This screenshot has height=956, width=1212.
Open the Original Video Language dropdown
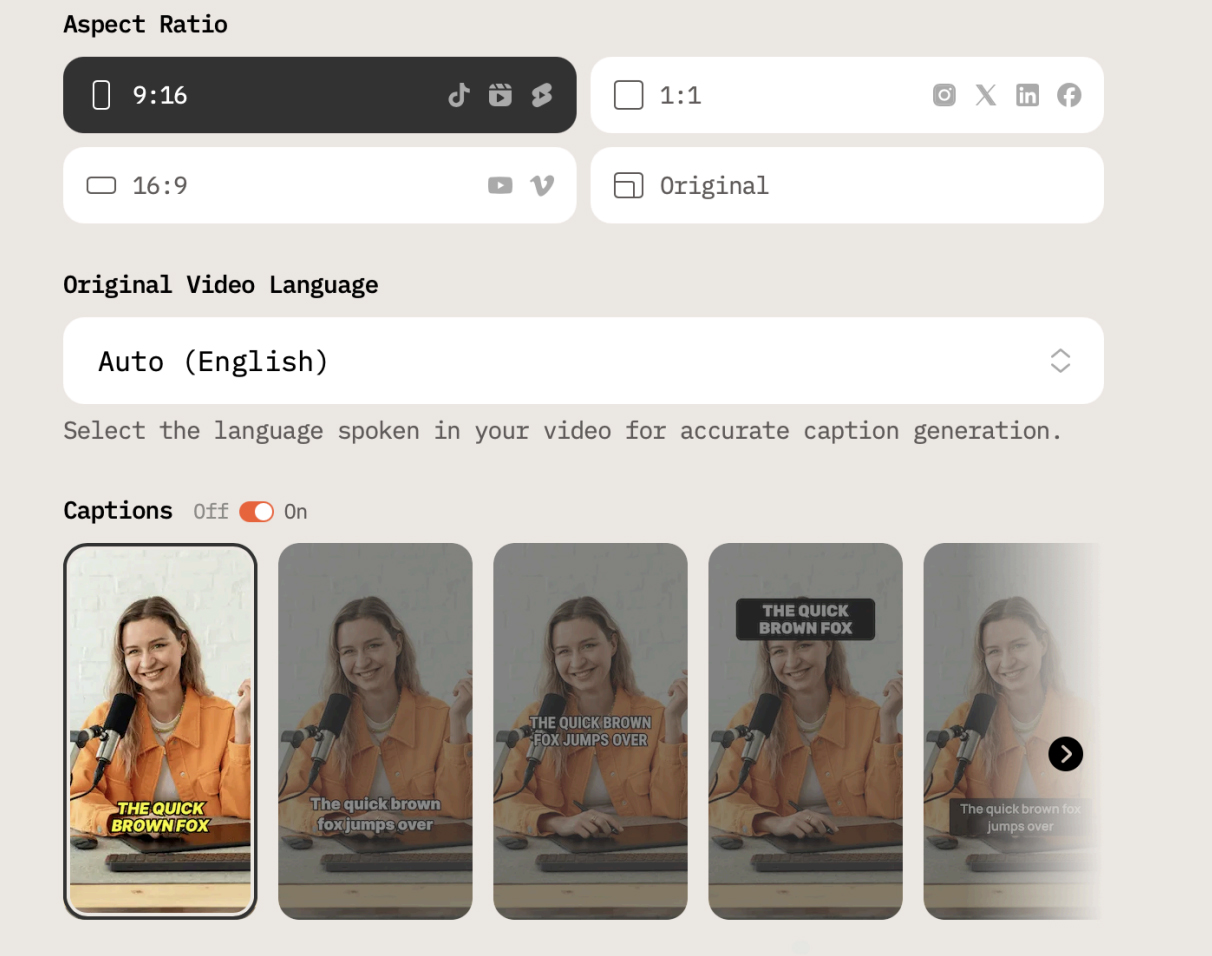tap(582, 361)
